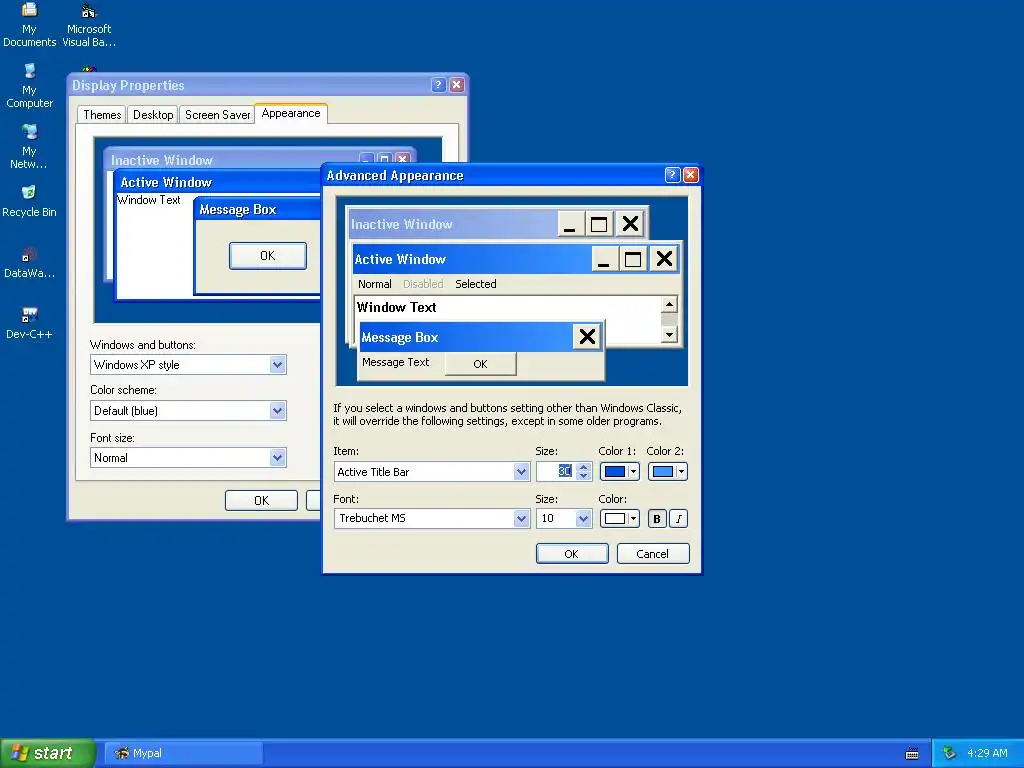Viewport: 1024px width, 768px height.
Task: Click the system tray network icon
Action: click(x=950, y=753)
